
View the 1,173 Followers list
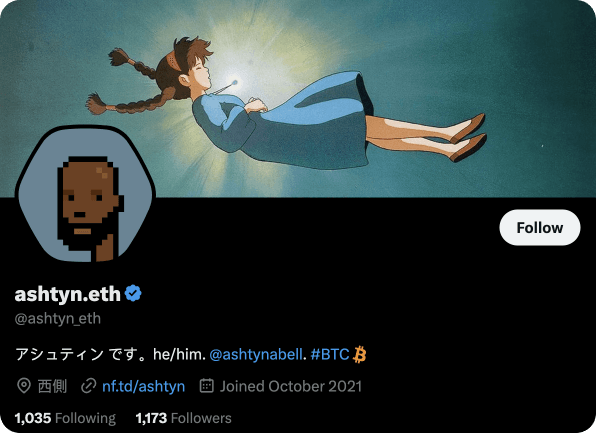pyautogui.click(x=184, y=418)
